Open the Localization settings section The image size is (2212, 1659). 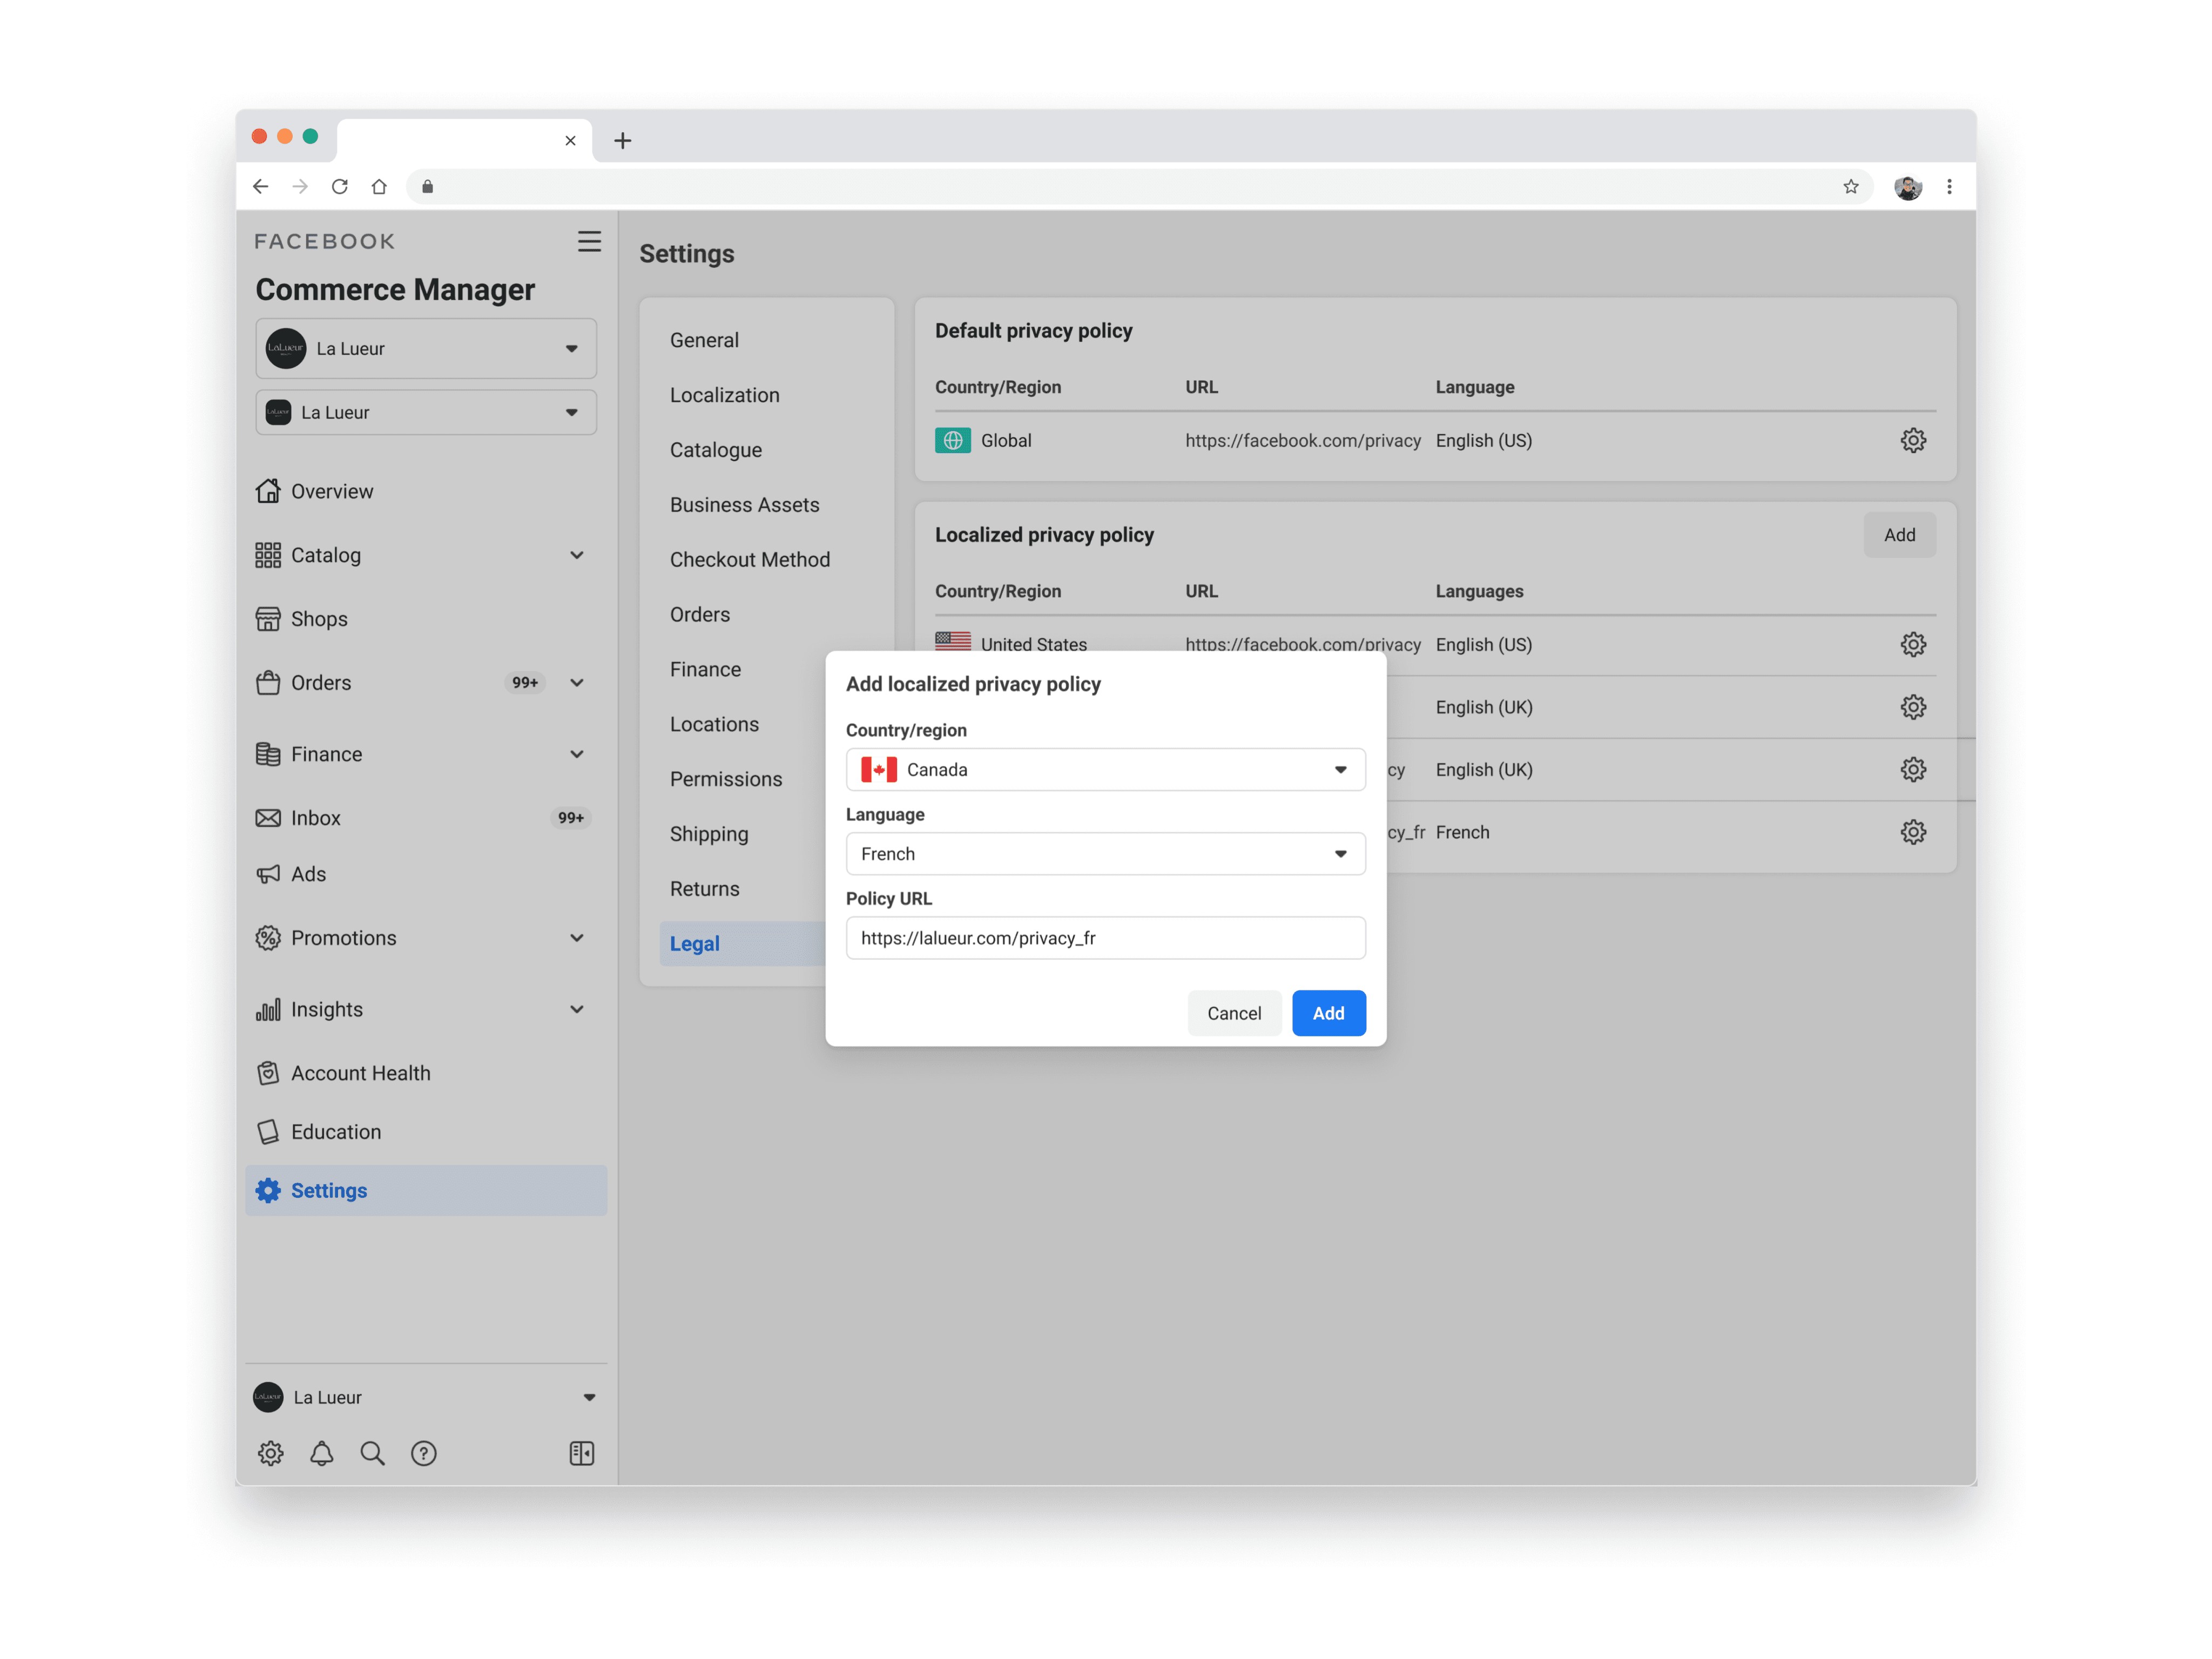tap(724, 395)
